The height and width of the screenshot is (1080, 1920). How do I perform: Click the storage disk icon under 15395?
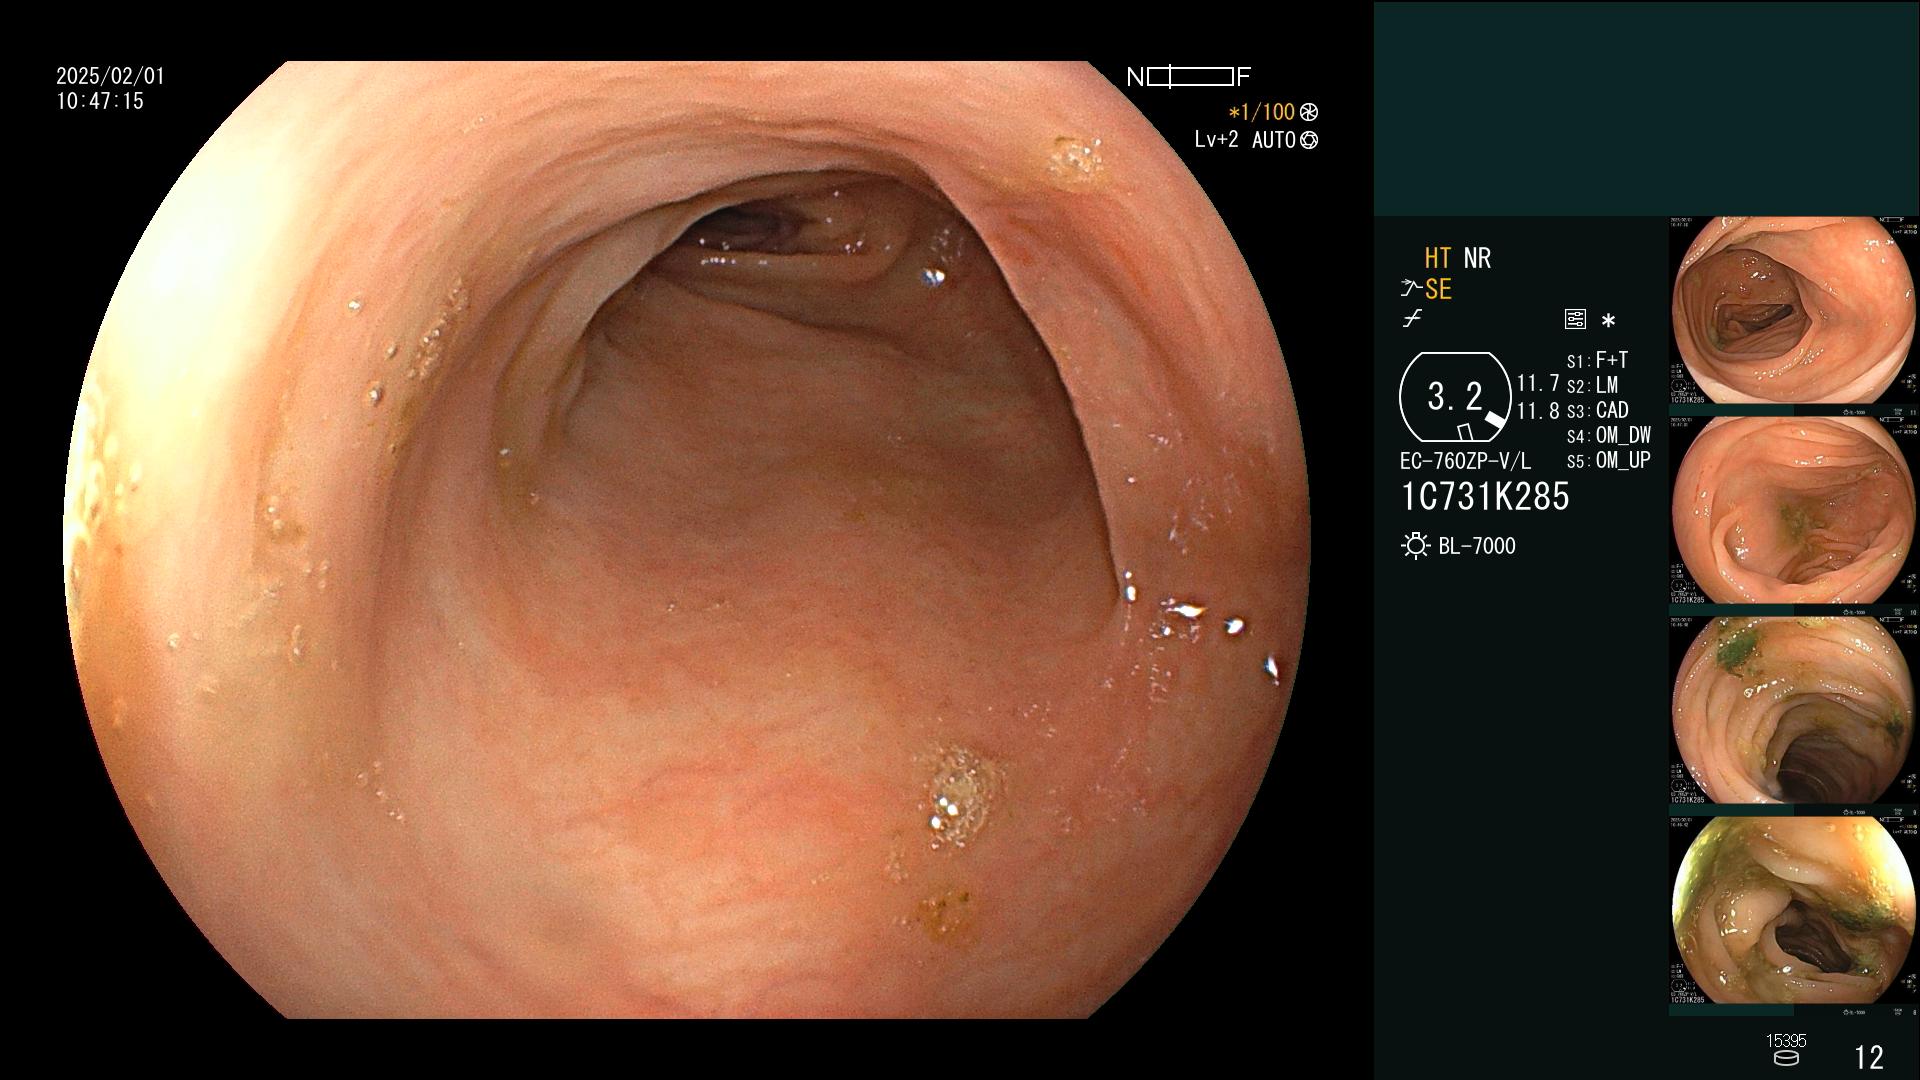[1786, 1058]
